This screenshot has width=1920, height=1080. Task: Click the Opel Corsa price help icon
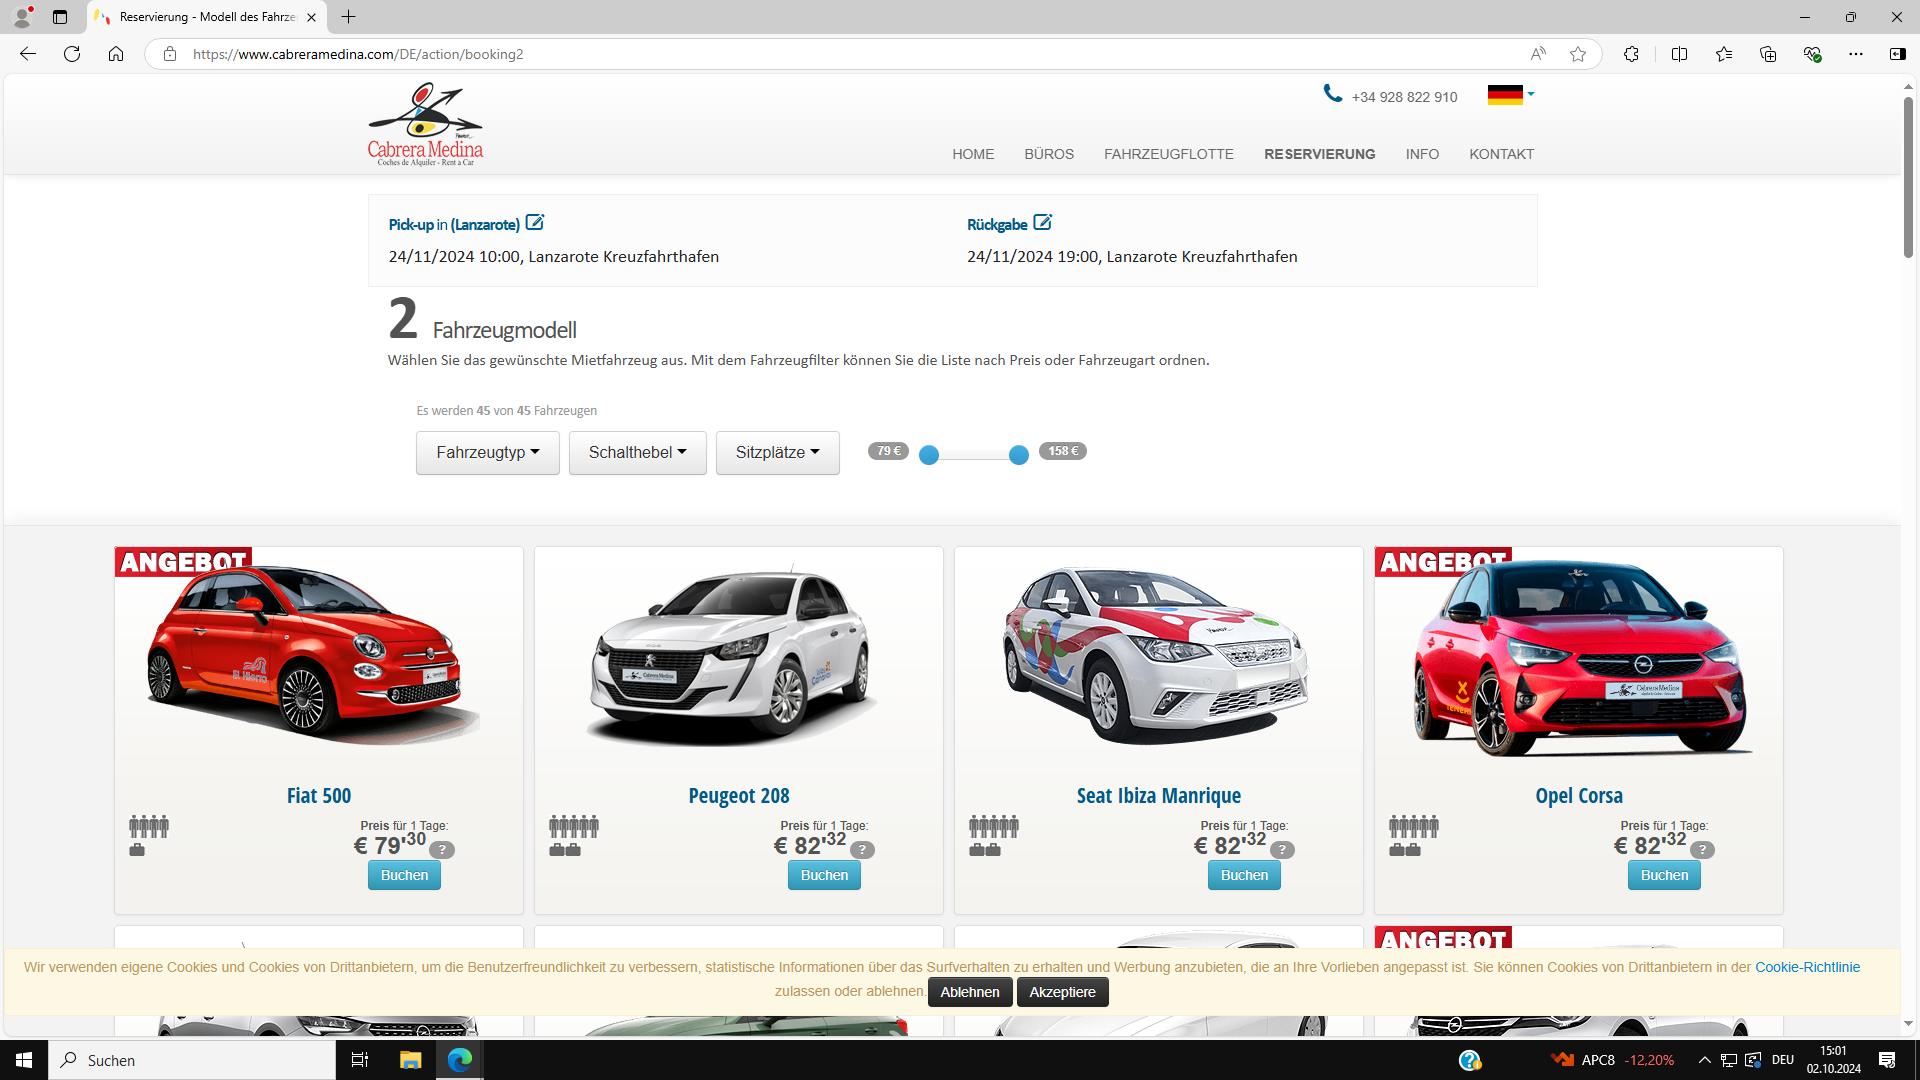point(1702,849)
